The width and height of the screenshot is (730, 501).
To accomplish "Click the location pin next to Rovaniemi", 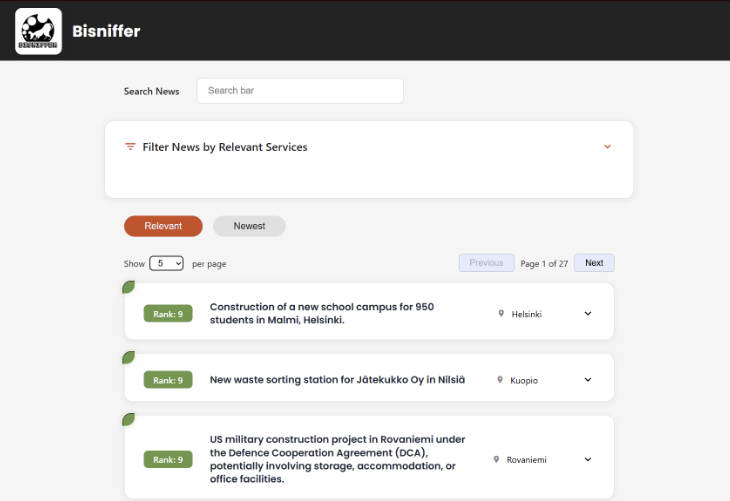I will (496, 459).
